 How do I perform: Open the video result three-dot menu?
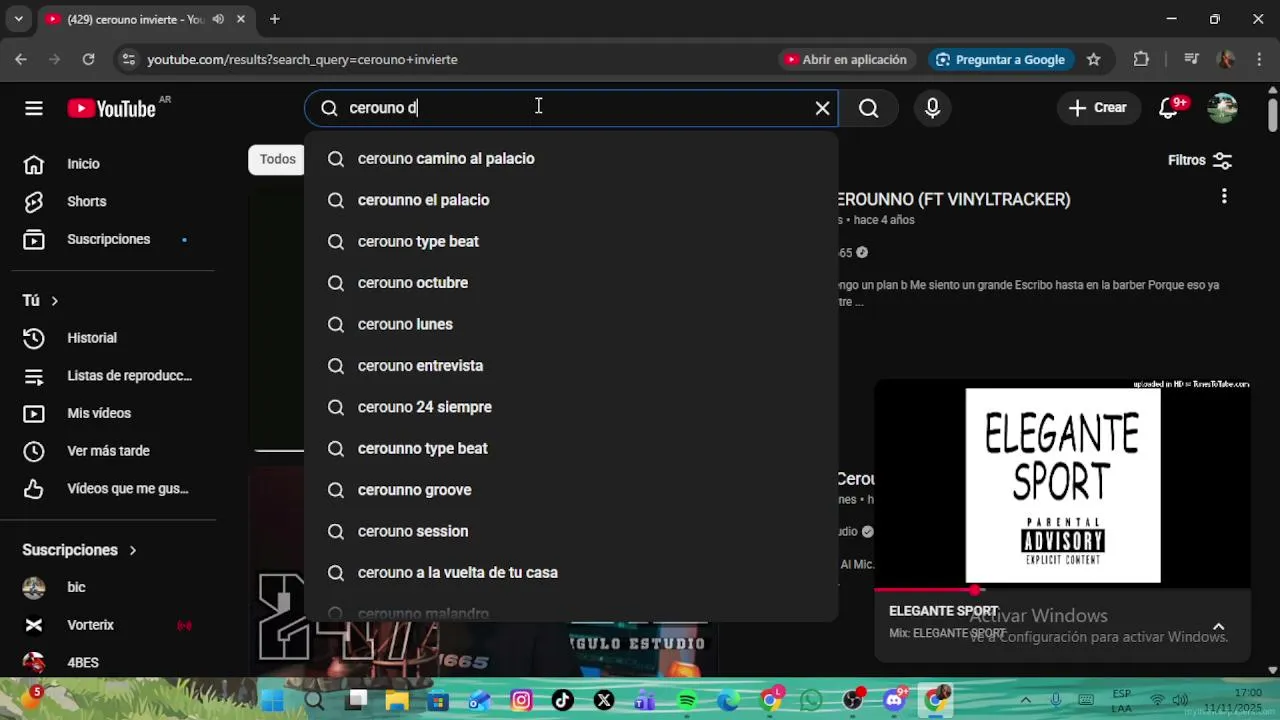pos(1224,197)
